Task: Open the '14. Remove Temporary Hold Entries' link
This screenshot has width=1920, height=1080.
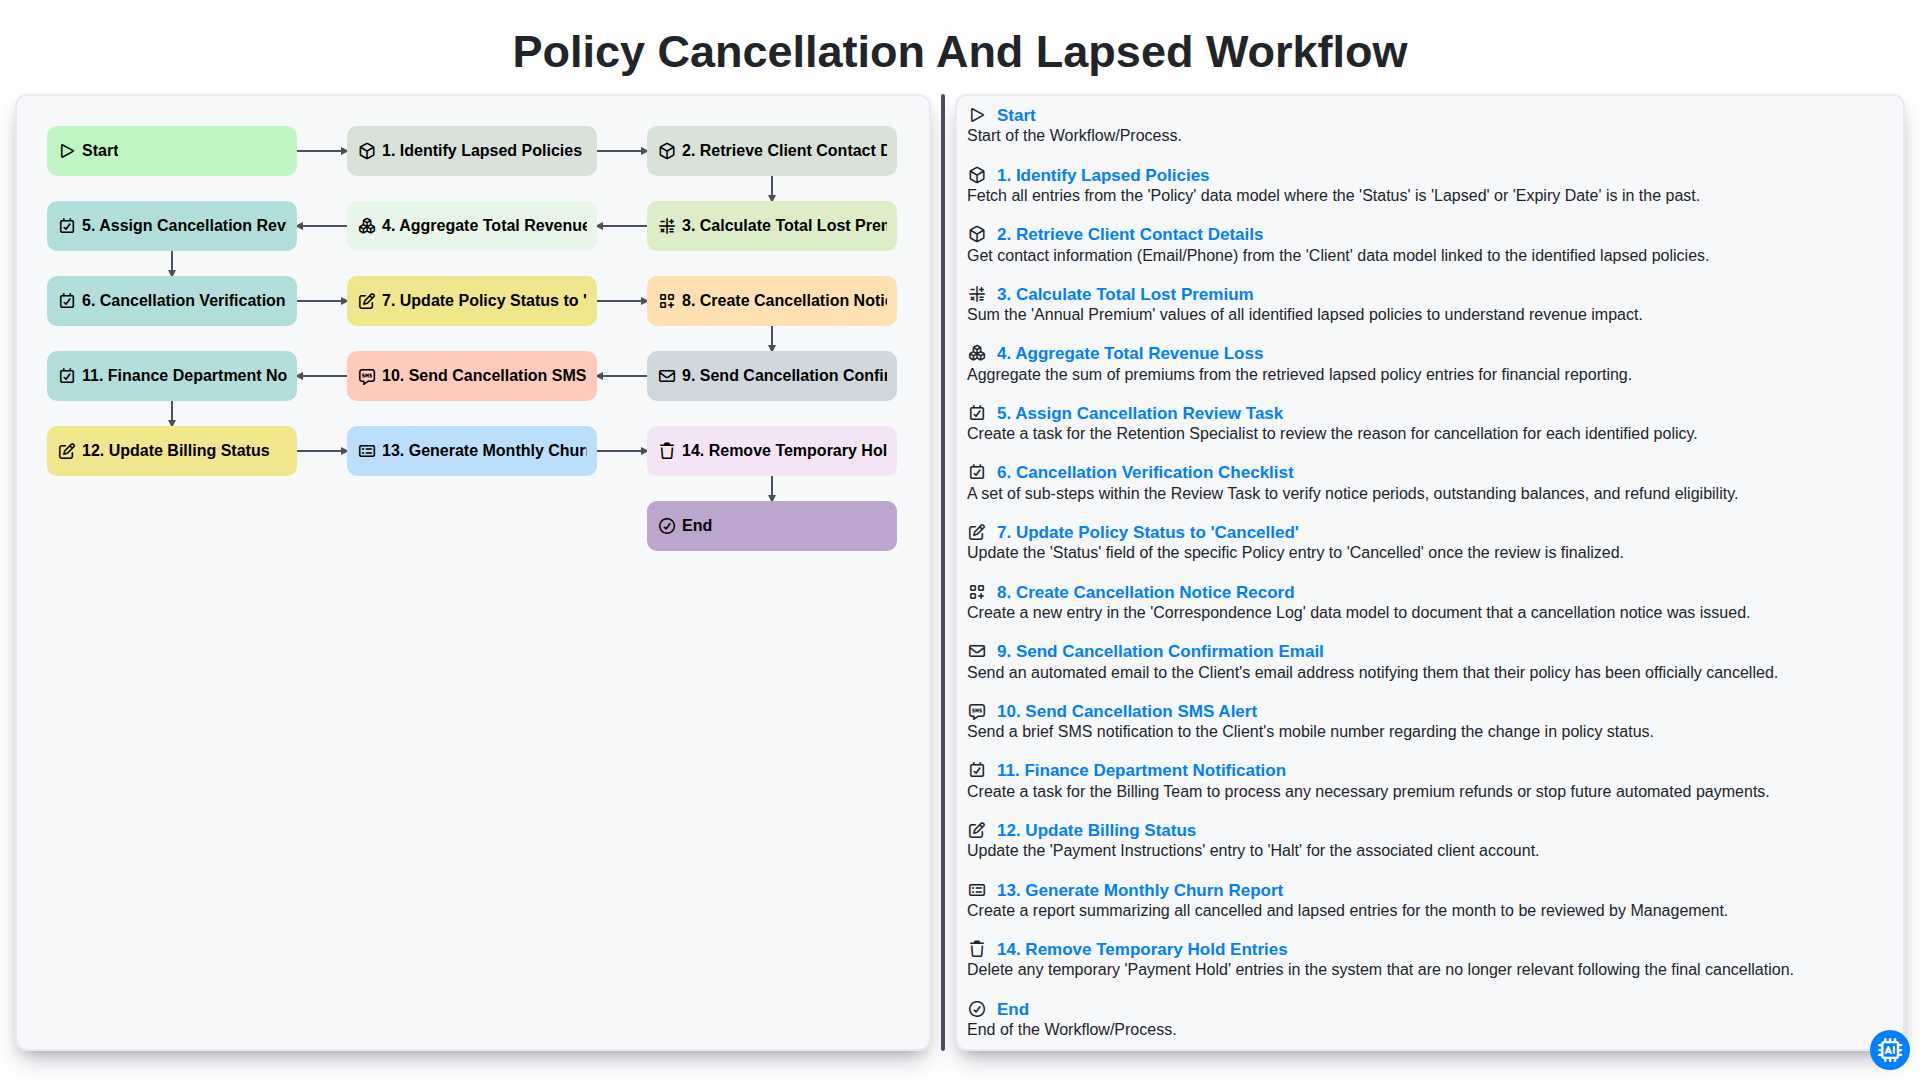Action: coord(1141,949)
